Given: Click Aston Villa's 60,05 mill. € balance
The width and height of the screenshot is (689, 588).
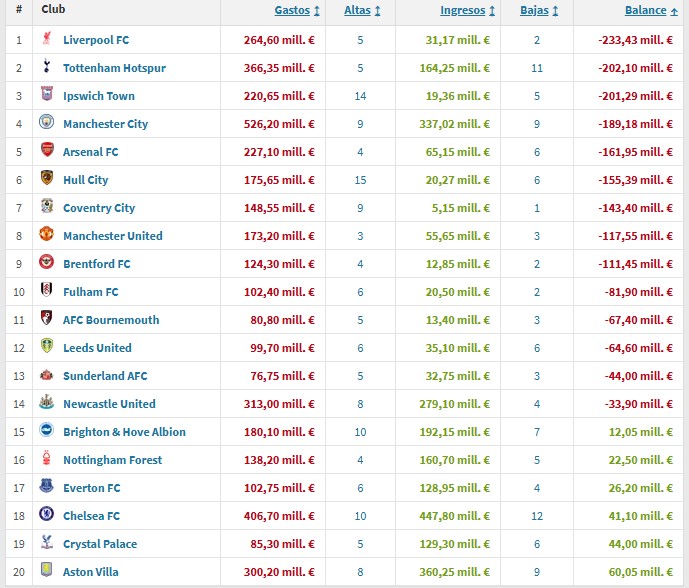Looking at the screenshot, I should pyautogui.click(x=641, y=572).
